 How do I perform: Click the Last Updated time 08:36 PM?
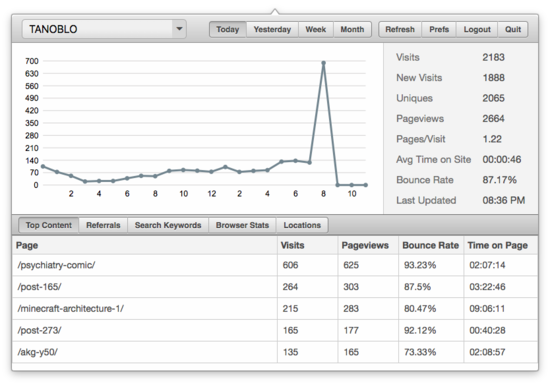[x=504, y=200]
